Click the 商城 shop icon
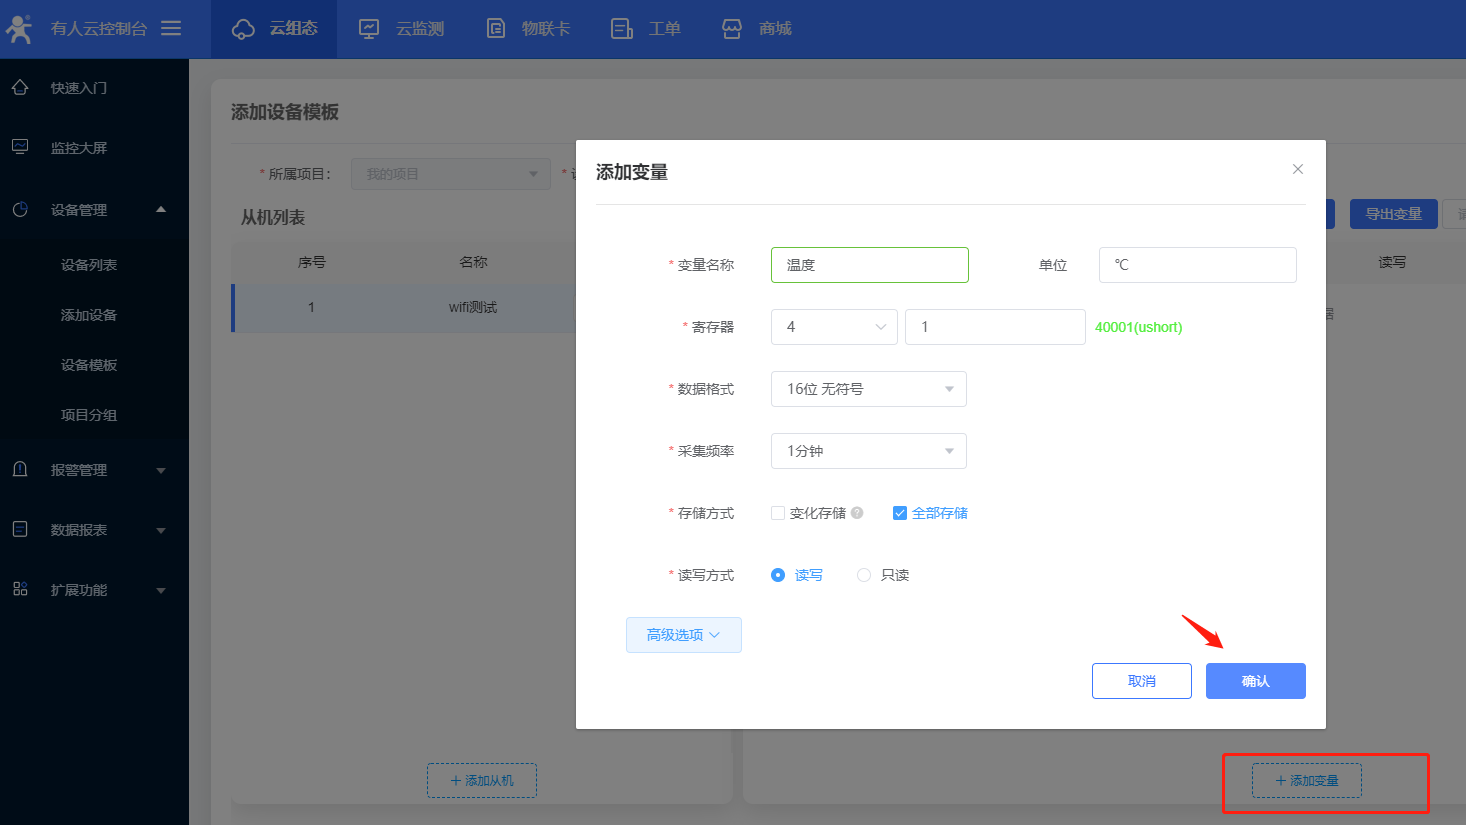Image resolution: width=1466 pixels, height=825 pixels. [x=732, y=29]
